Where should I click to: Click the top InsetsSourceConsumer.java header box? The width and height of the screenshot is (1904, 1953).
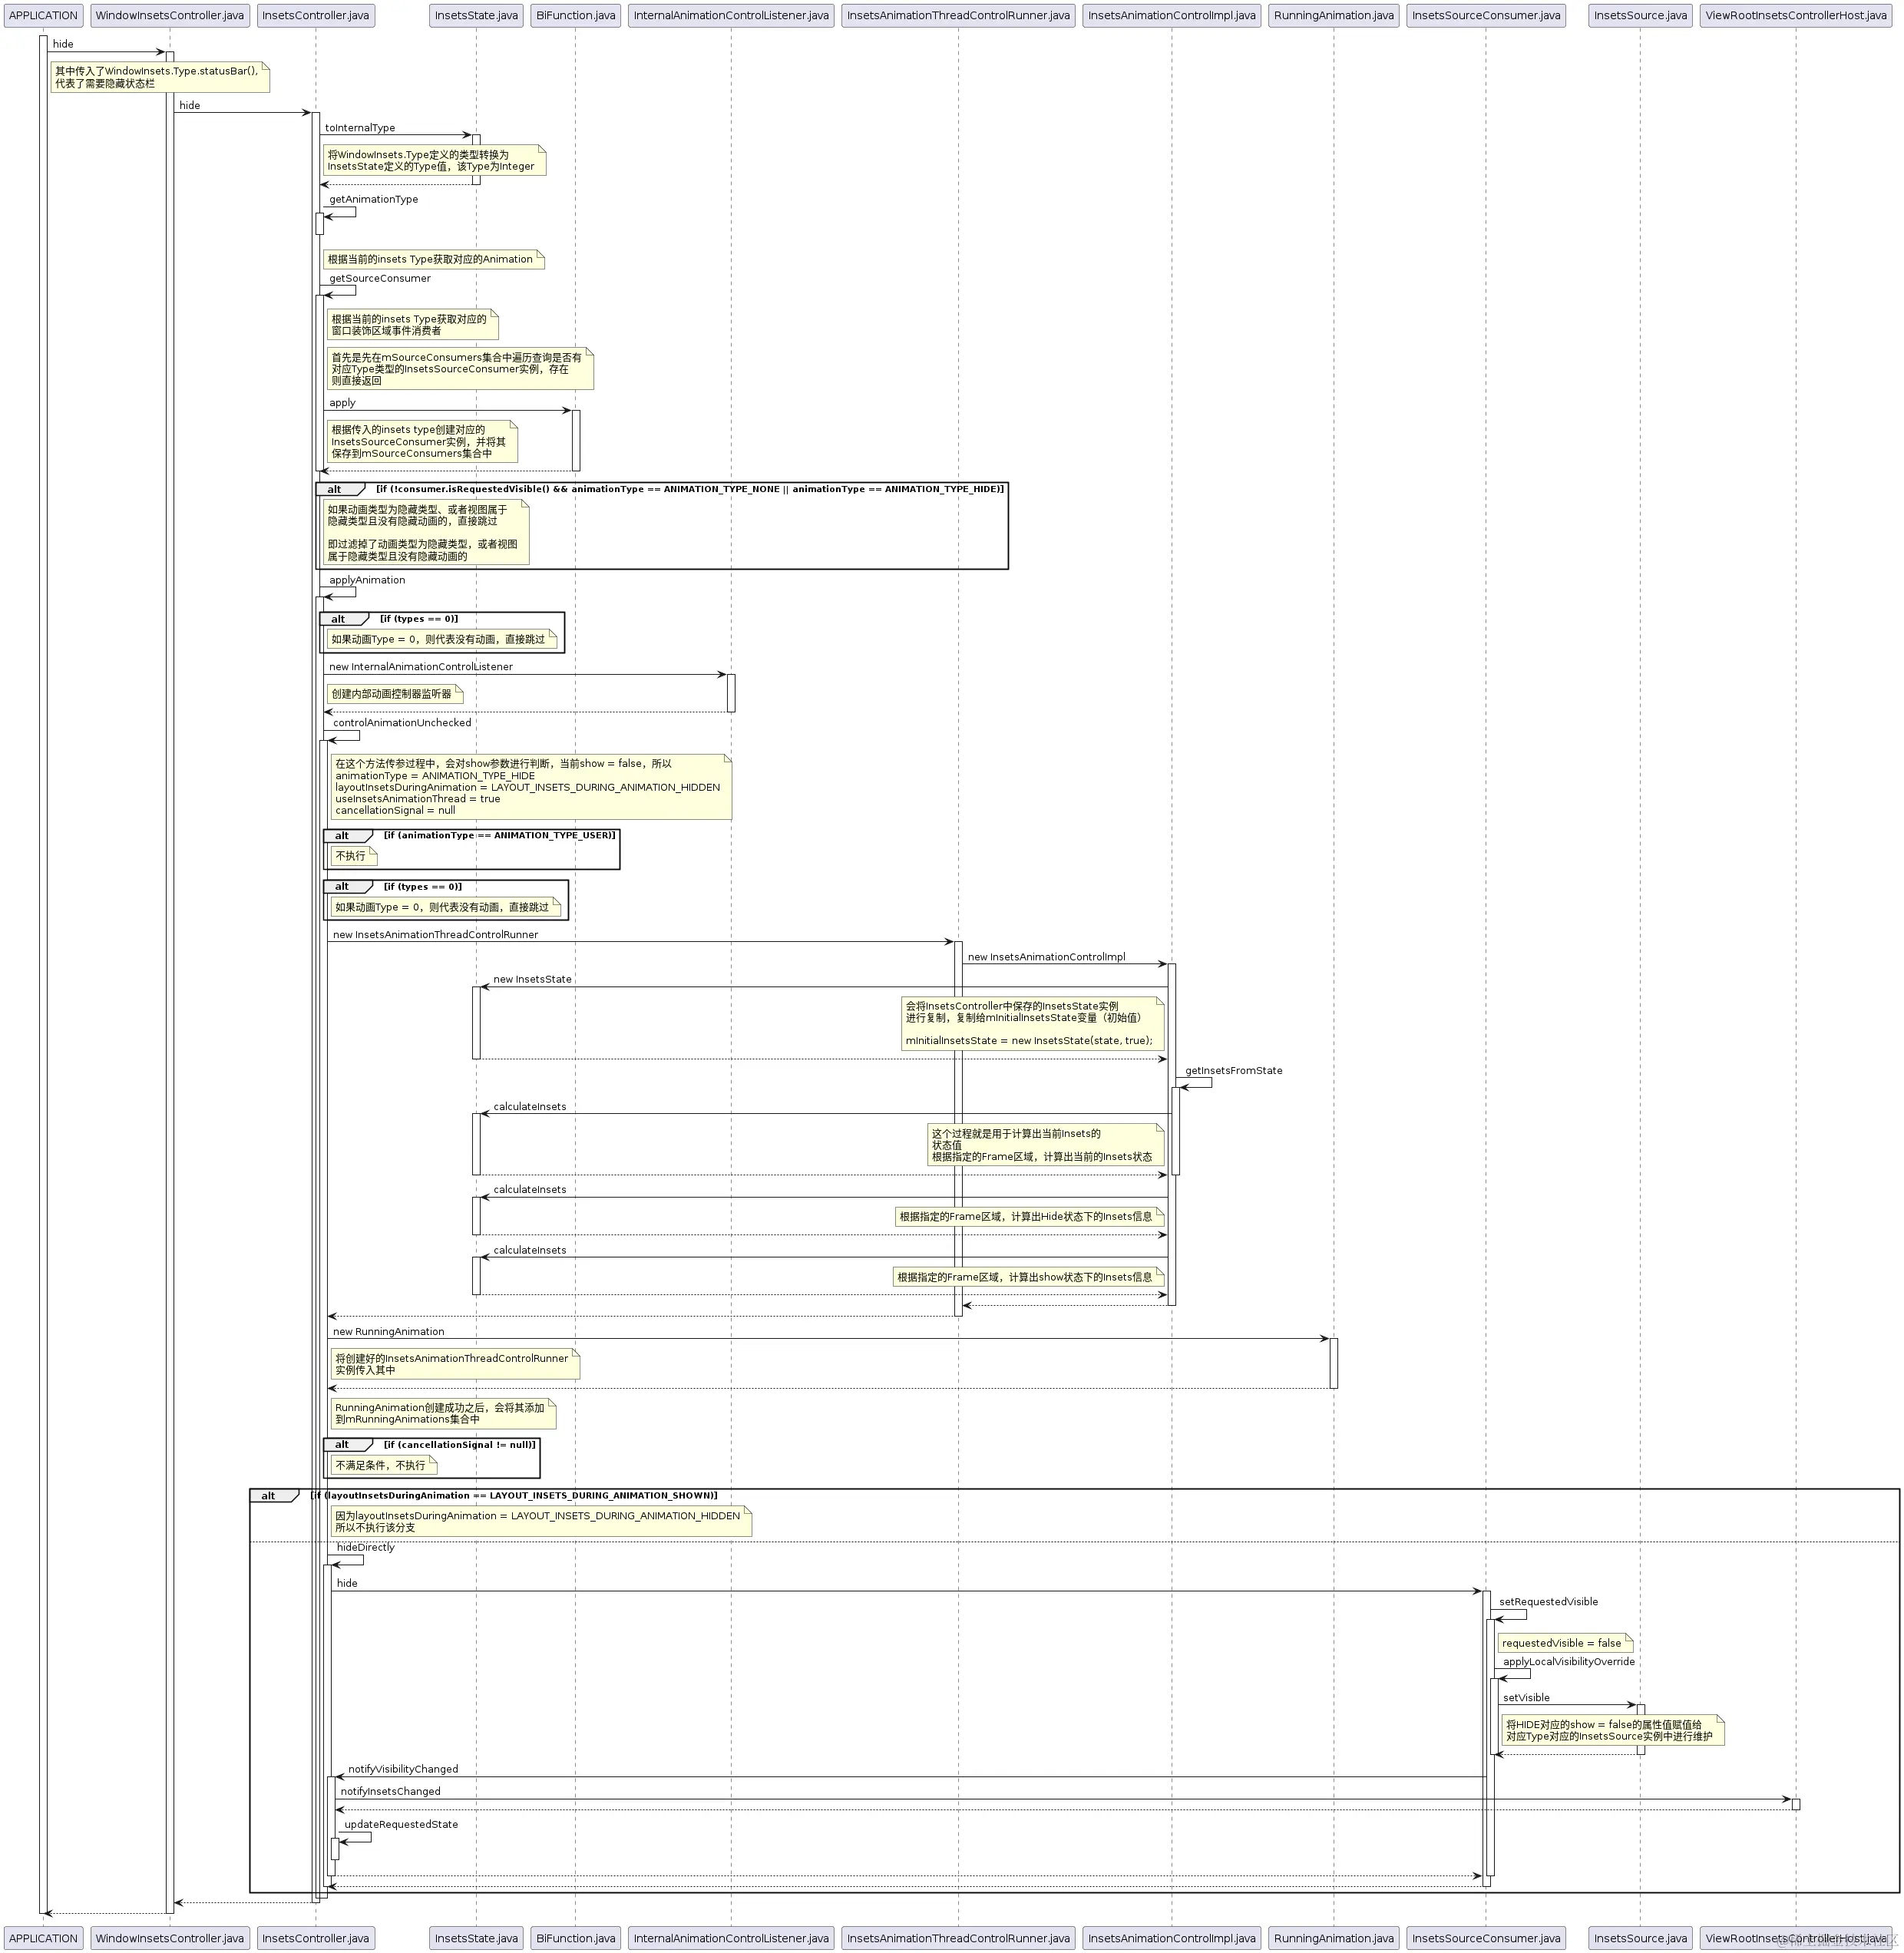[x=1486, y=15]
